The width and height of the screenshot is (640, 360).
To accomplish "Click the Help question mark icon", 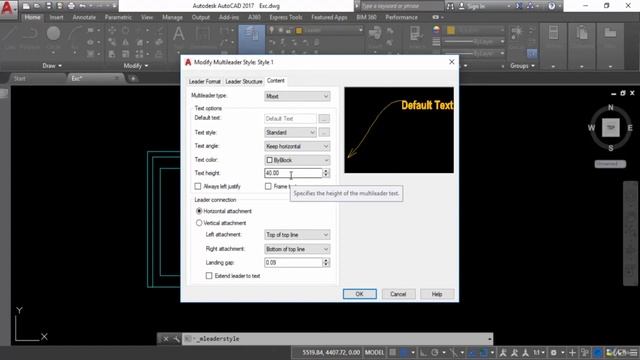I will pyautogui.click(x=551, y=6).
